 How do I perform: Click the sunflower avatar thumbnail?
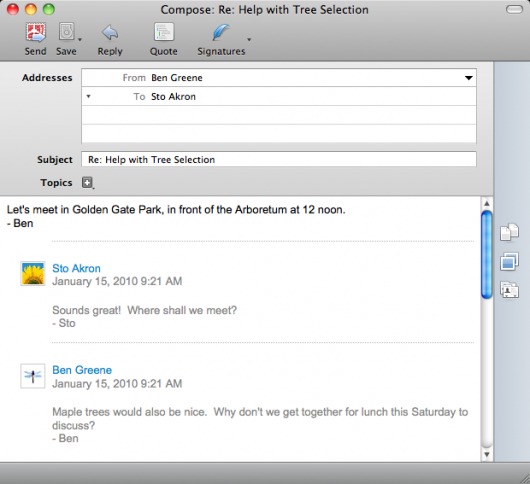pyautogui.click(x=33, y=273)
